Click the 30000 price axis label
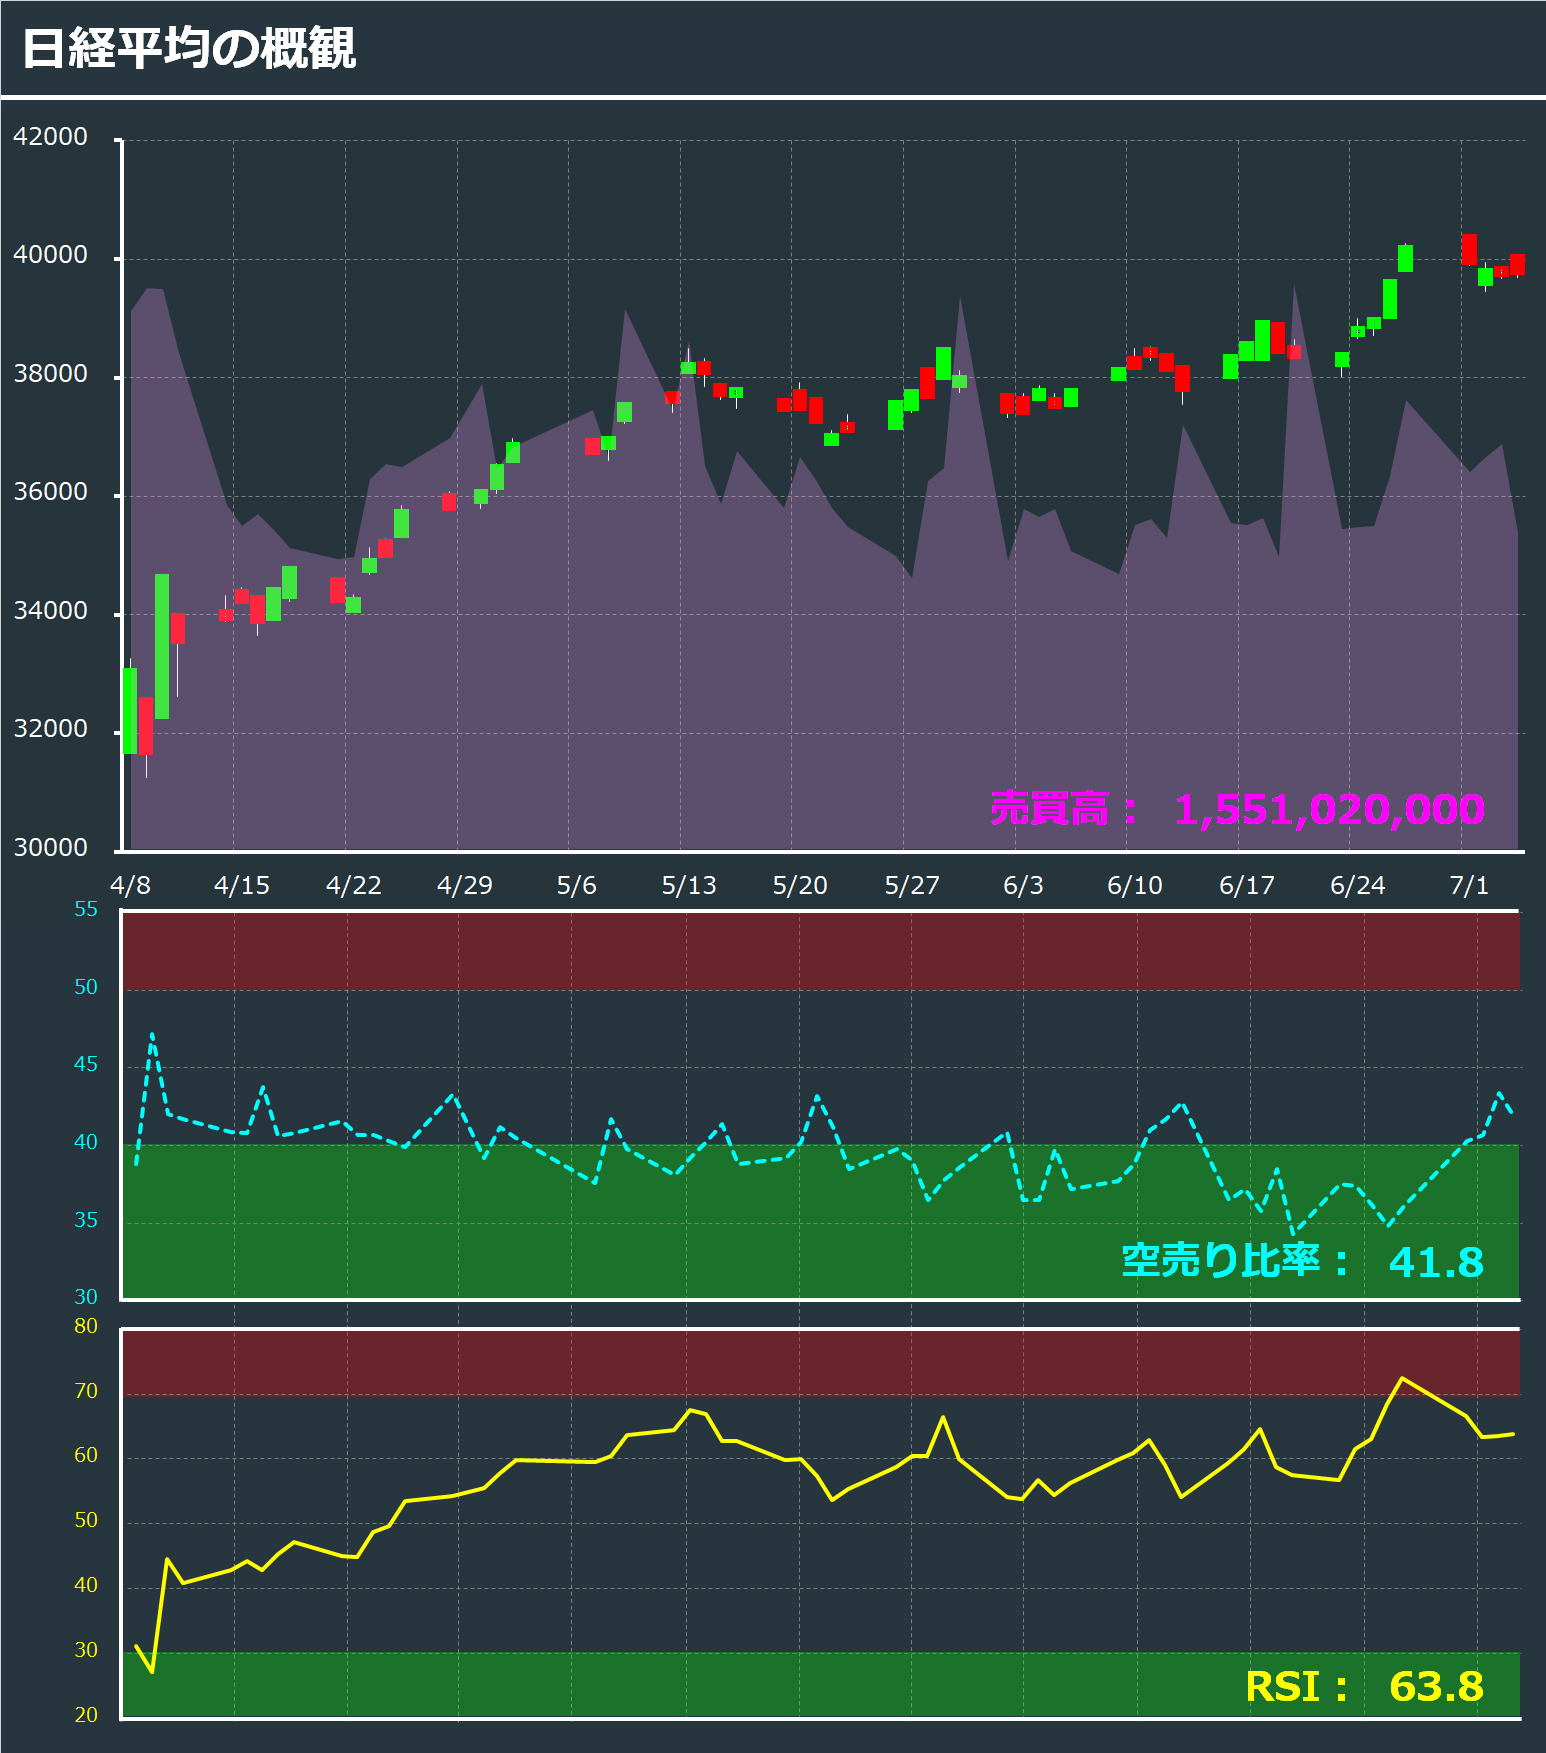This screenshot has width=1546, height=1753. point(50,848)
